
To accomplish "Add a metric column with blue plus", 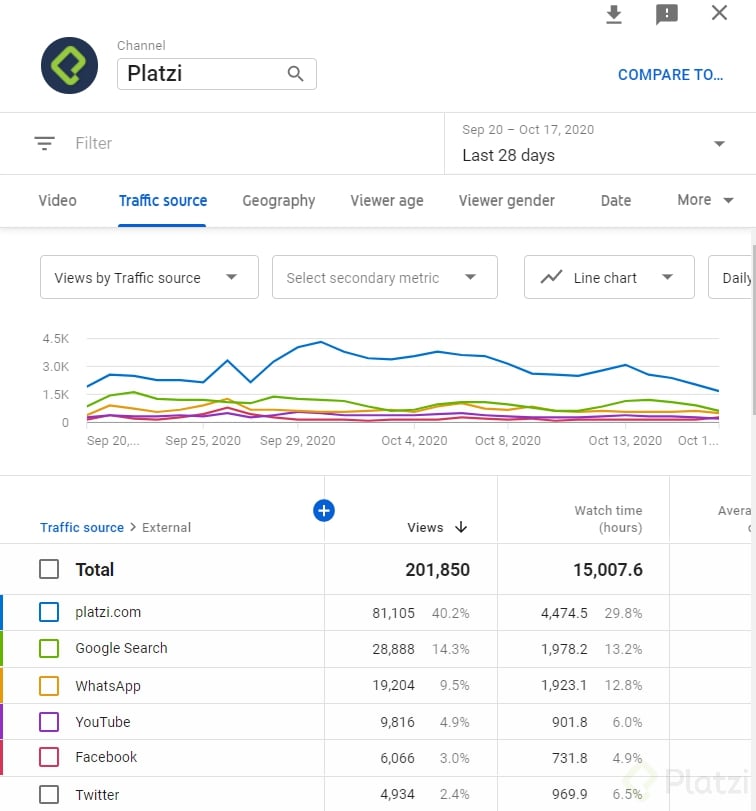I will coord(323,511).
